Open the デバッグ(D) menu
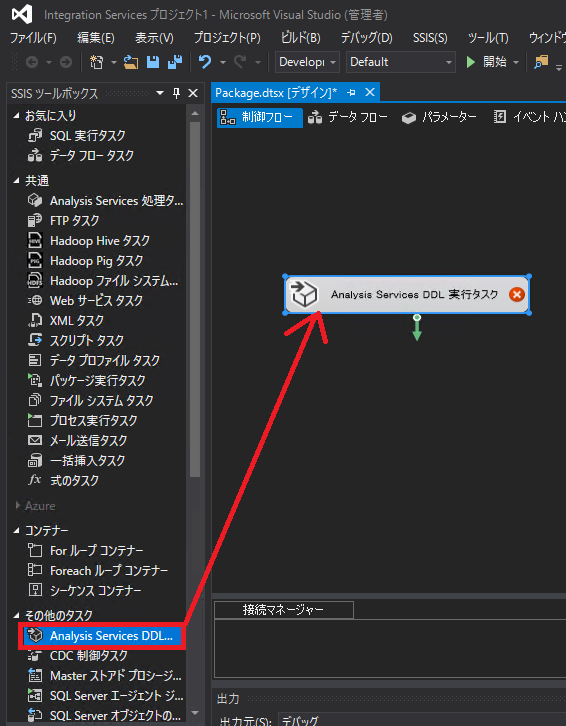This screenshot has width=566, height=726. [x=366, y=38]
